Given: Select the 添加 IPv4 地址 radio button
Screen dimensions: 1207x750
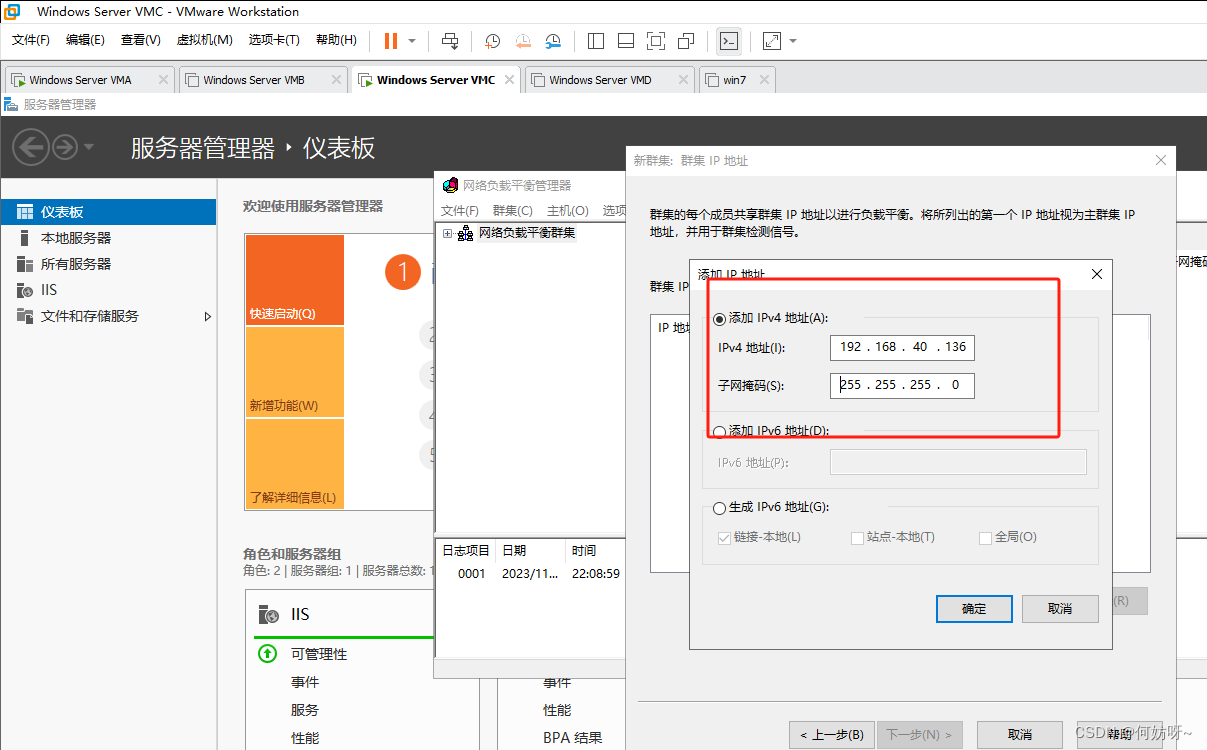Looking at the screenshot, I should click(x=719, y=319).
